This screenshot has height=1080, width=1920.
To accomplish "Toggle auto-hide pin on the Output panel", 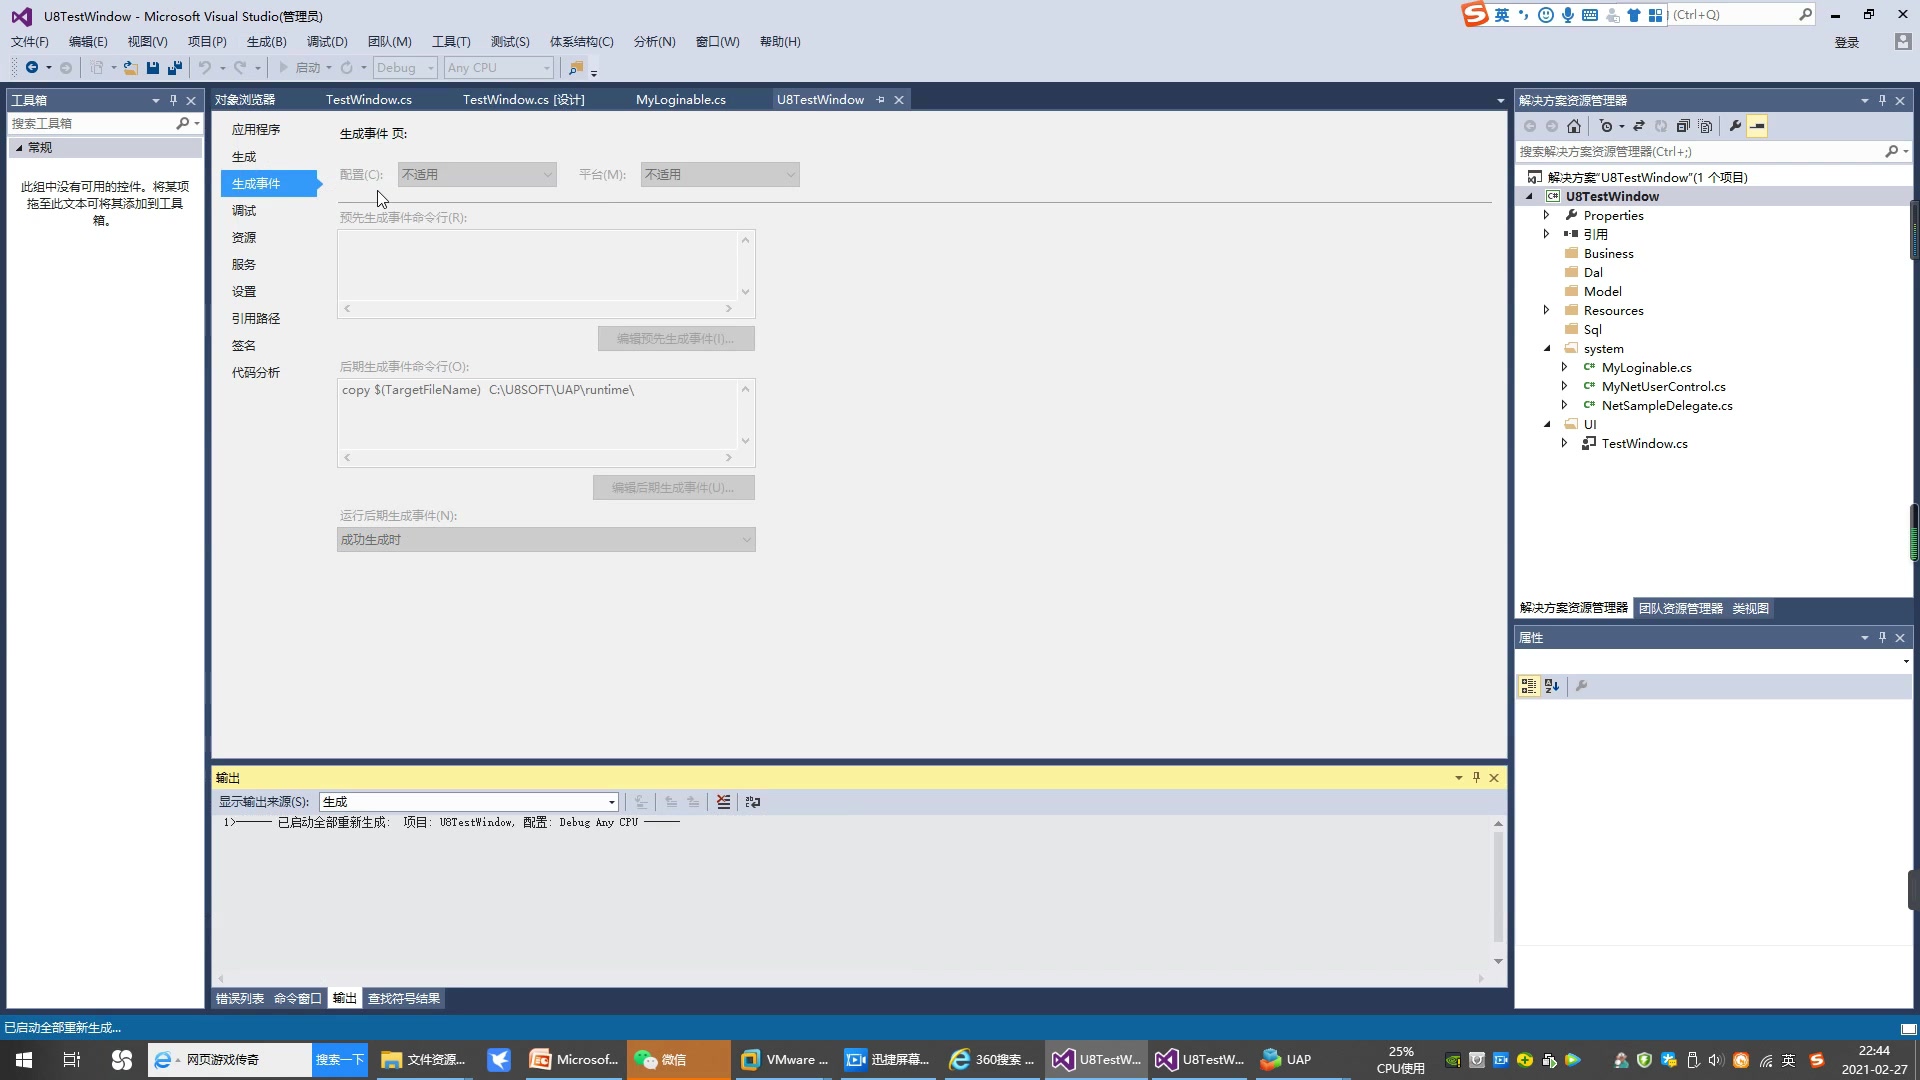I will 1476,777.
